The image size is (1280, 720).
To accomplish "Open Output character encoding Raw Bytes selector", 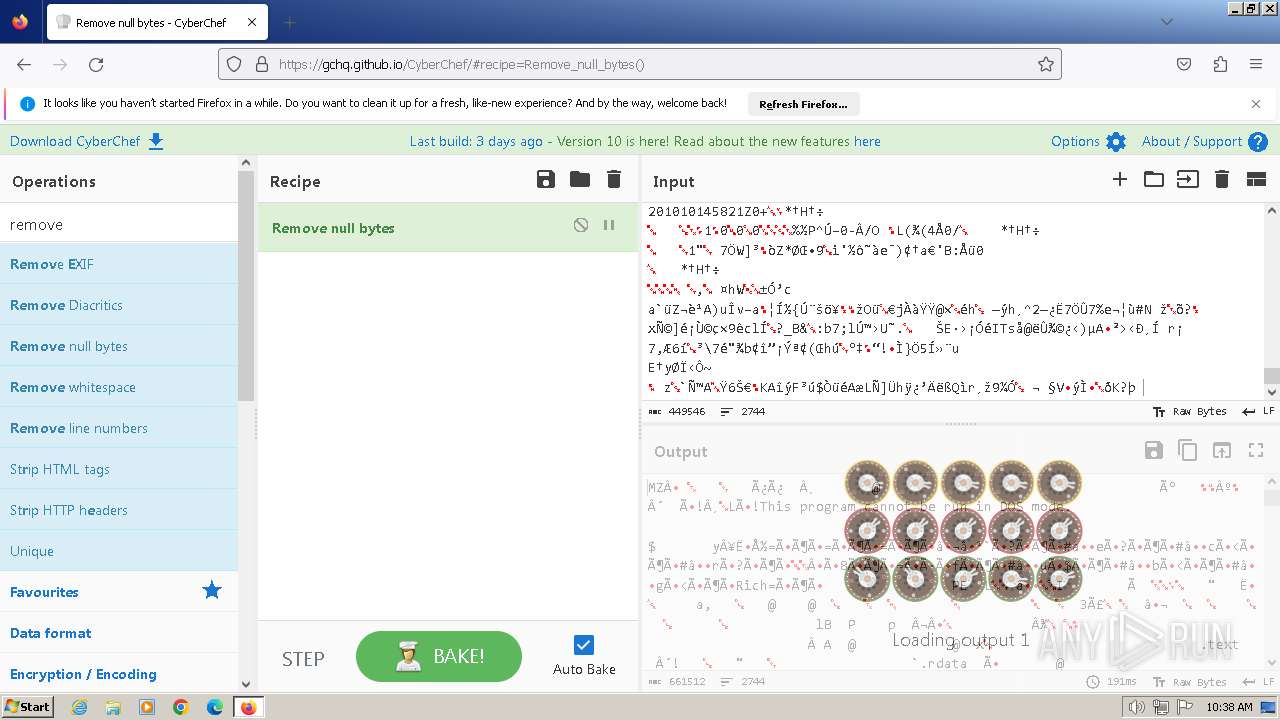I will 1190,681.
